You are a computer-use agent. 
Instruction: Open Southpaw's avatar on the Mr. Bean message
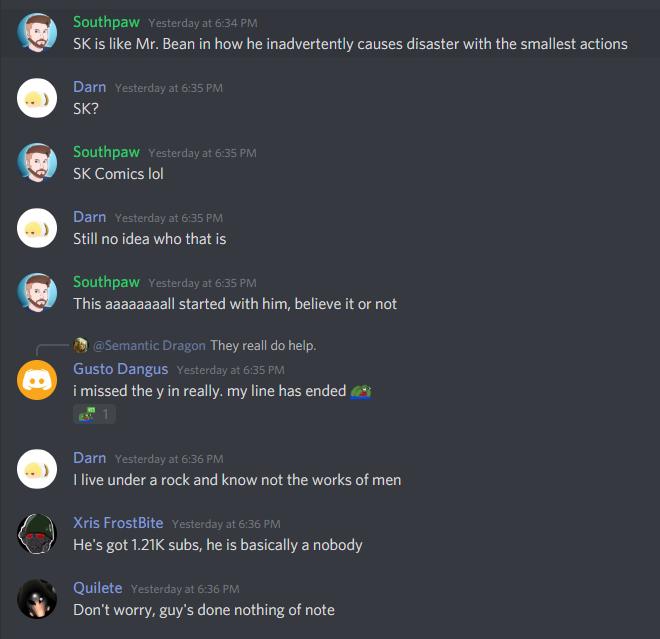(x=37, y=33)
